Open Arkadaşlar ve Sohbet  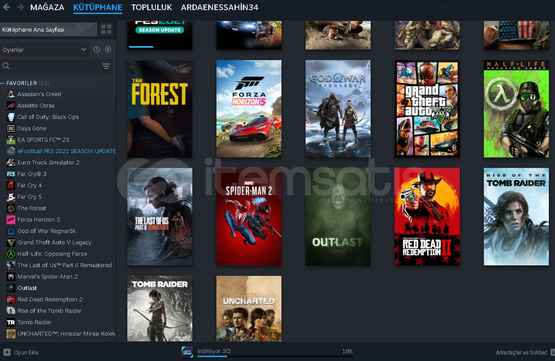click(521, 353)
